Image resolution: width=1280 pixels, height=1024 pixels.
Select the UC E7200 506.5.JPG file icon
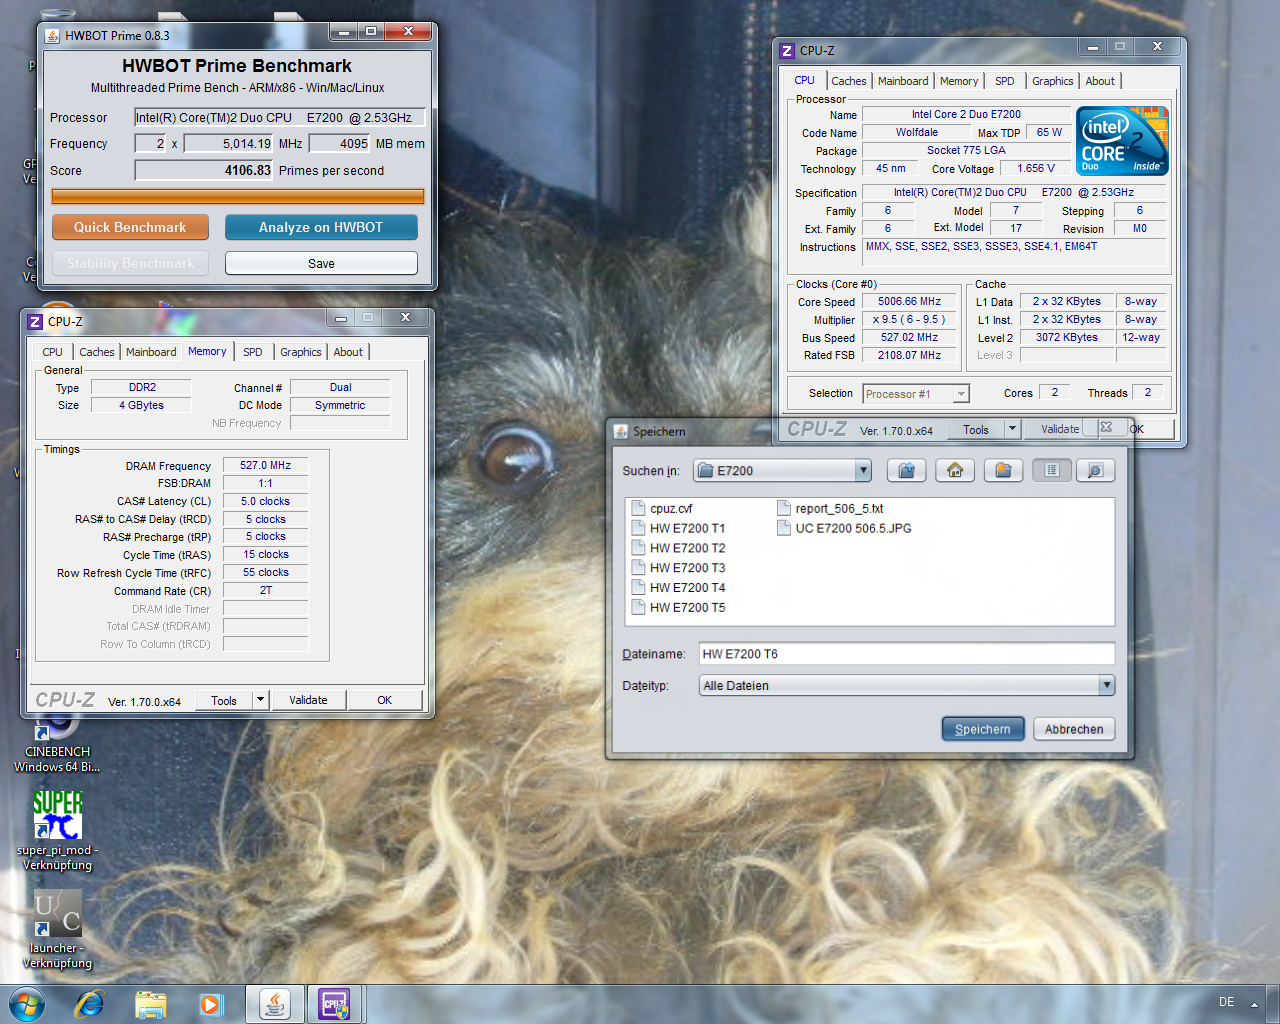784,528
